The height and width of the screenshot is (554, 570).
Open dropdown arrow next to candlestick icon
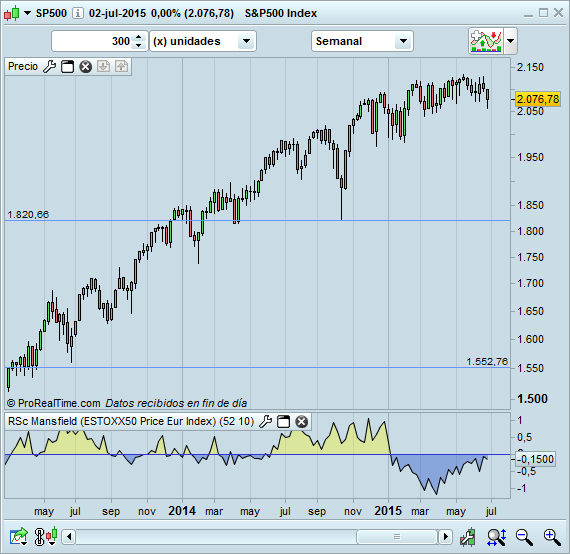[x=27, y=13]
